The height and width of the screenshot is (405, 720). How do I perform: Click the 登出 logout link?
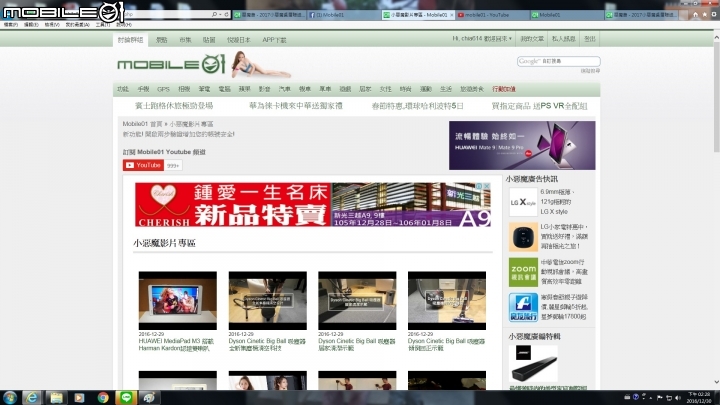(590, 39)
